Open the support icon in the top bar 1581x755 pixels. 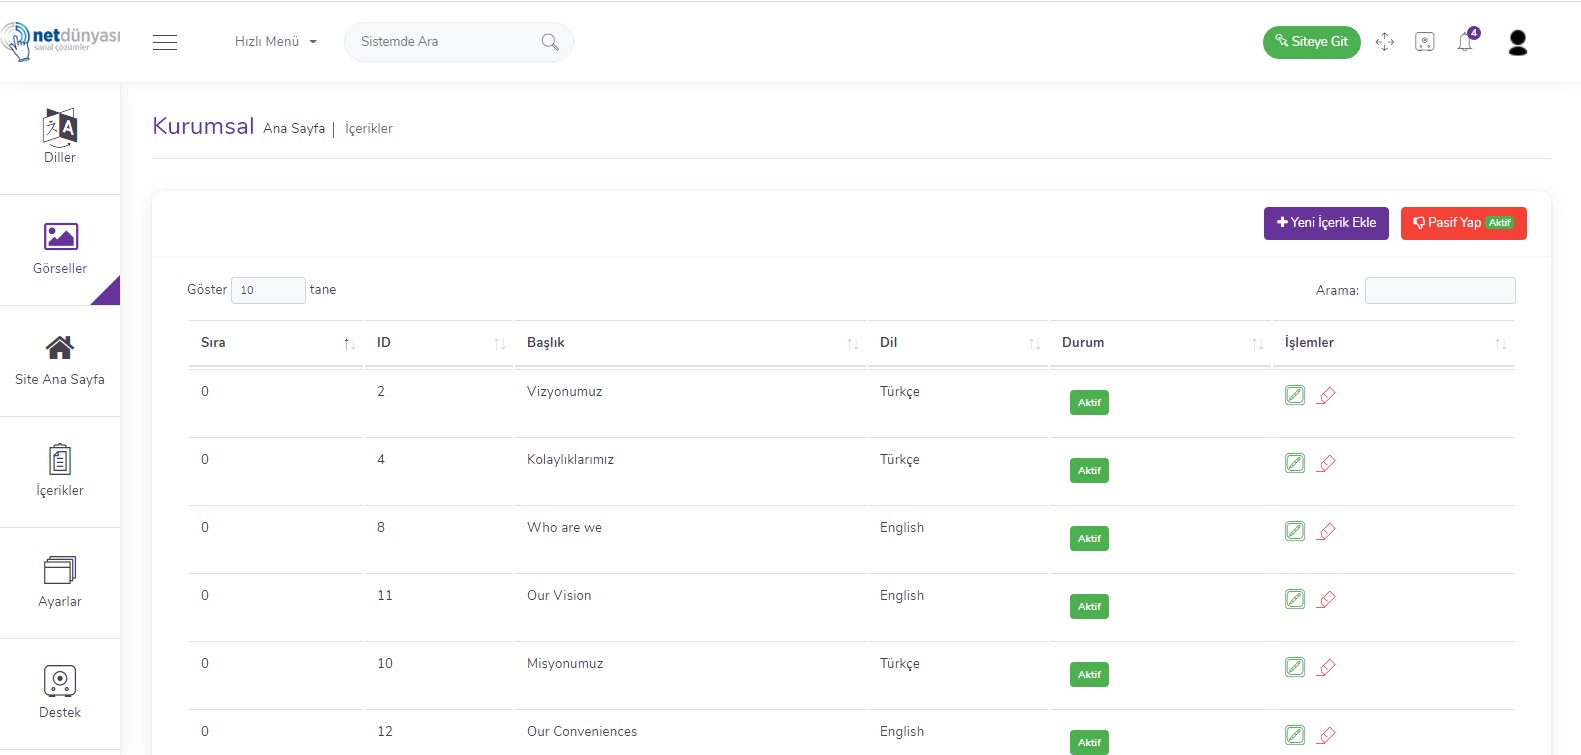[1425, 42]
